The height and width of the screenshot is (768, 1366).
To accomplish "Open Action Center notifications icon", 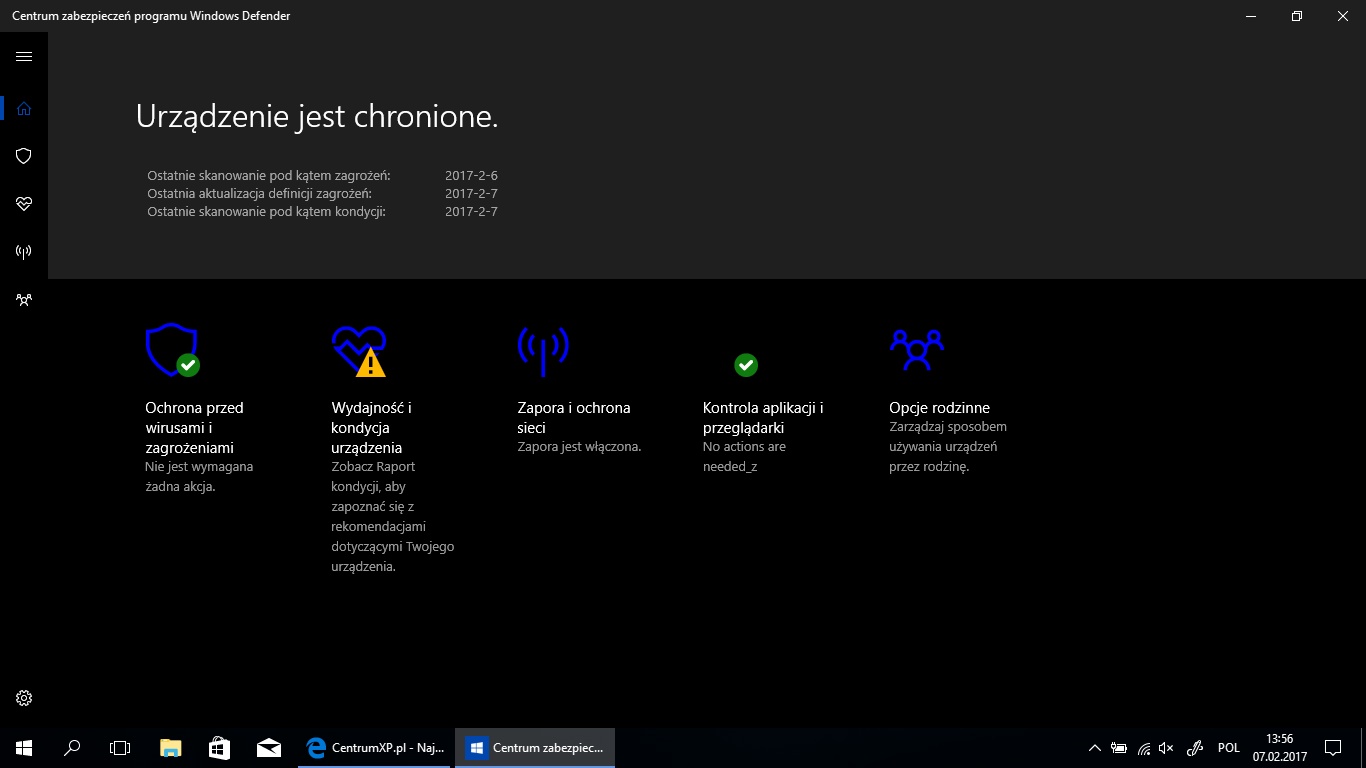I will 1333,748.
